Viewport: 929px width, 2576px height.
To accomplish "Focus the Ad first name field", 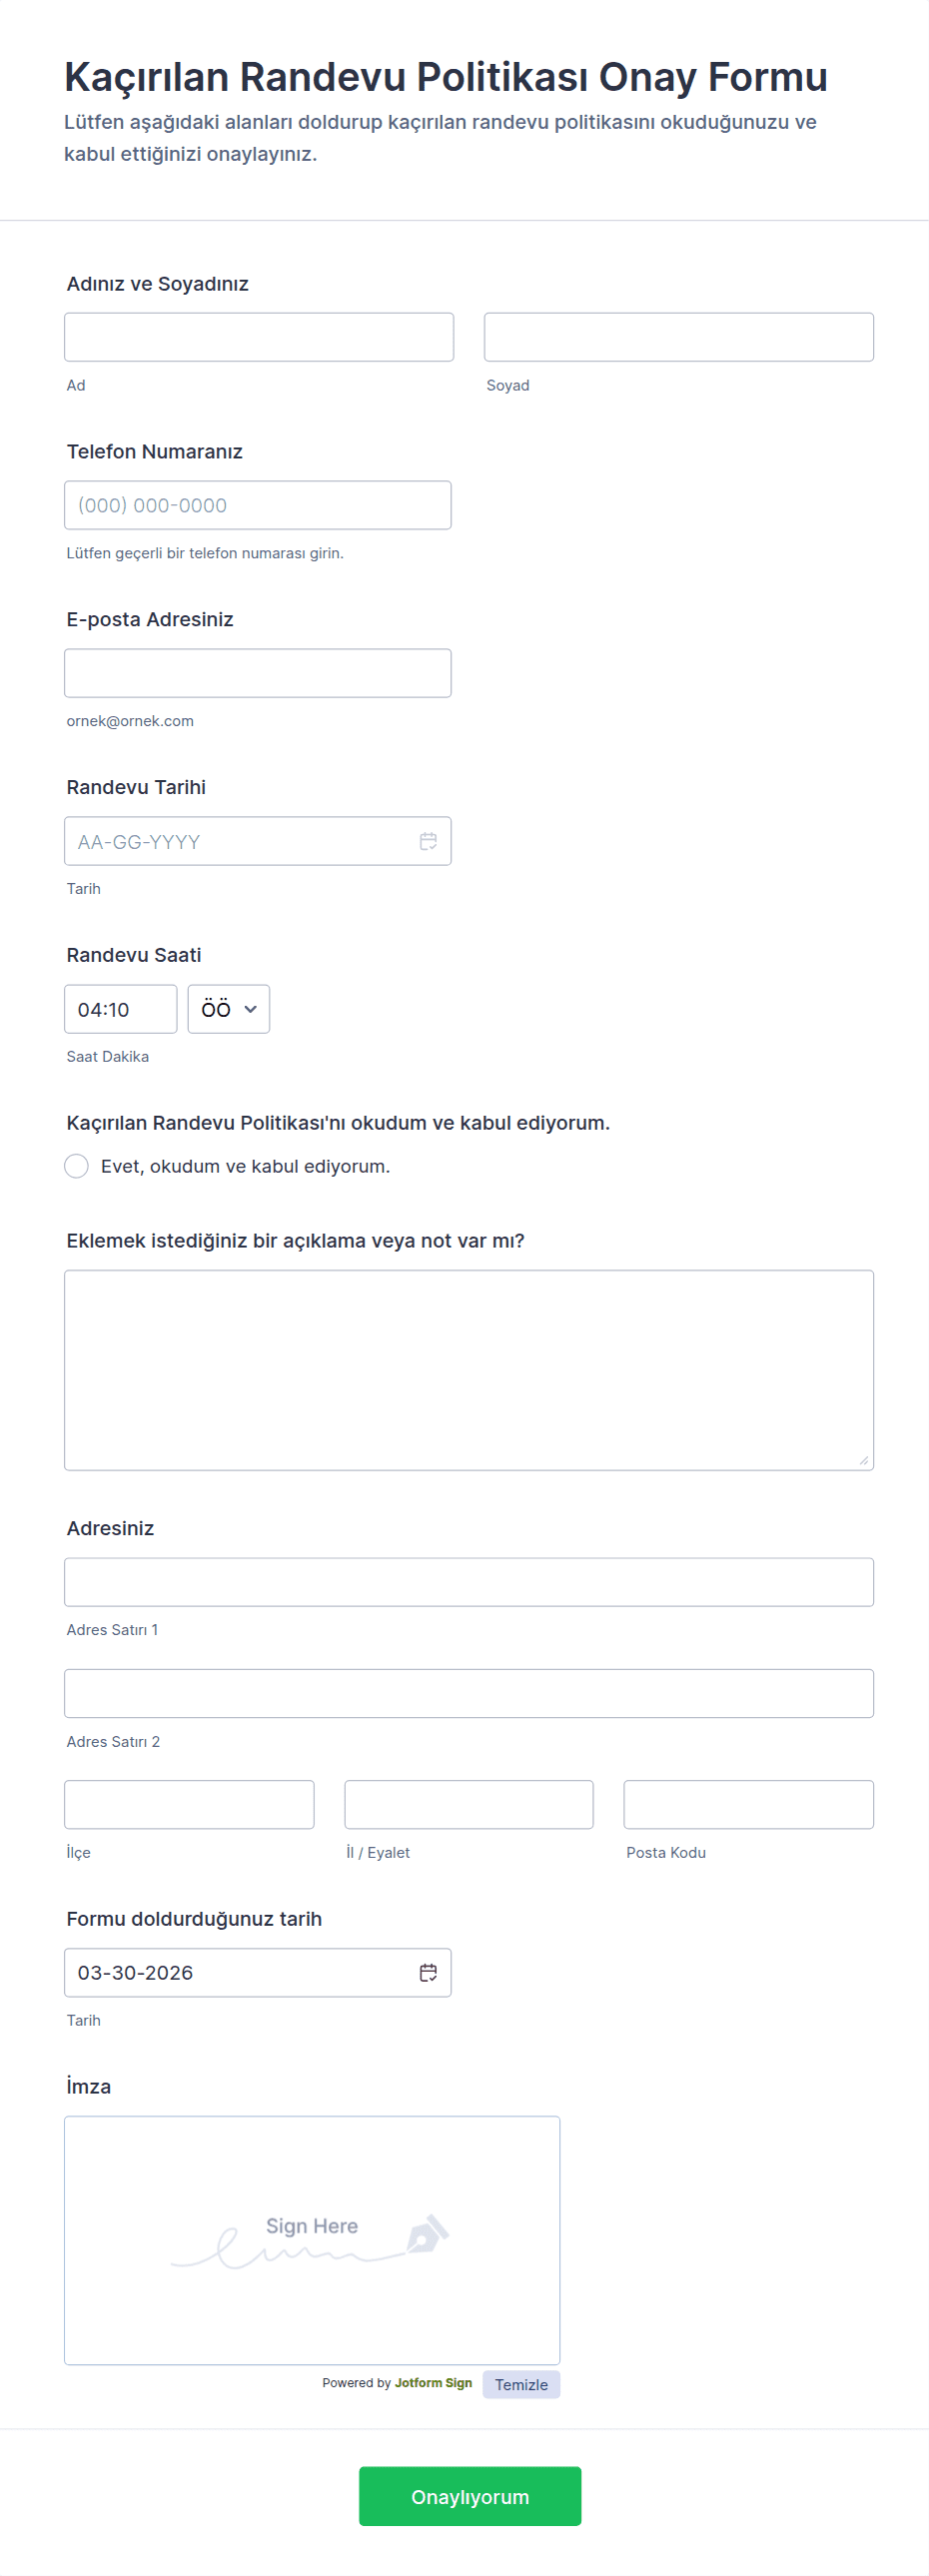I will tap(259, 337).
